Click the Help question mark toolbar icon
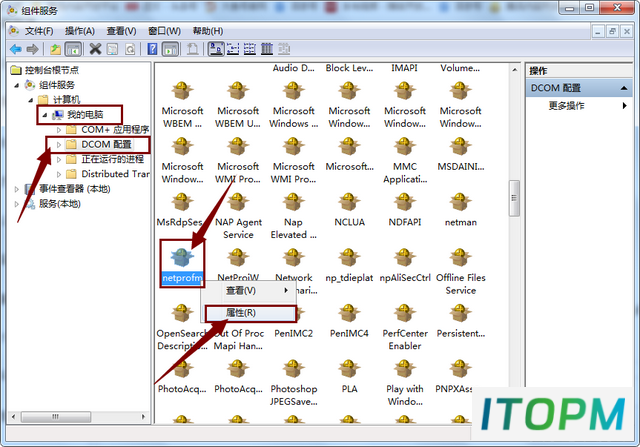 (x=152, y=49)
